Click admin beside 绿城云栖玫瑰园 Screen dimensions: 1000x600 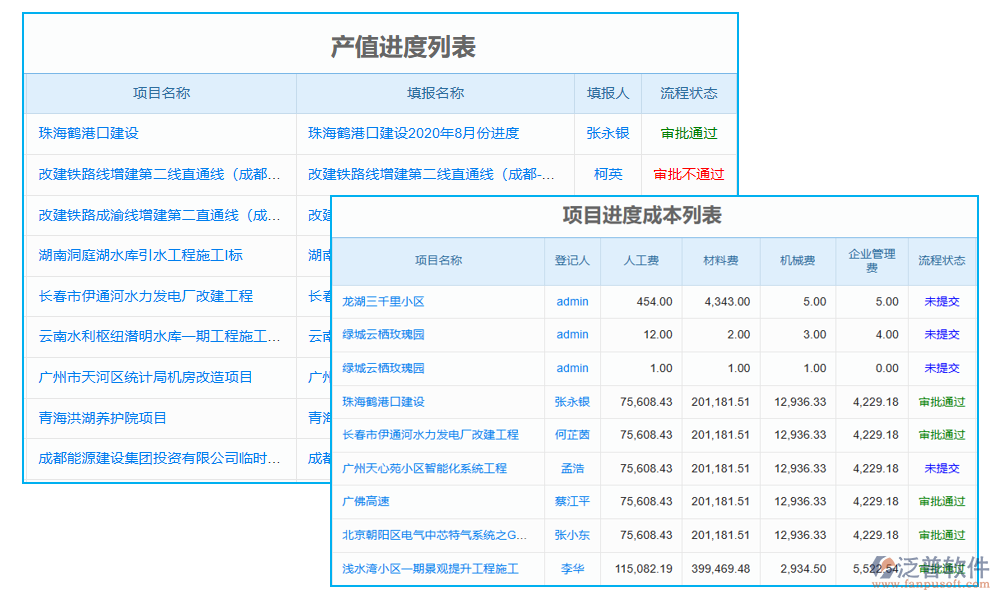[x=571, y=334]
